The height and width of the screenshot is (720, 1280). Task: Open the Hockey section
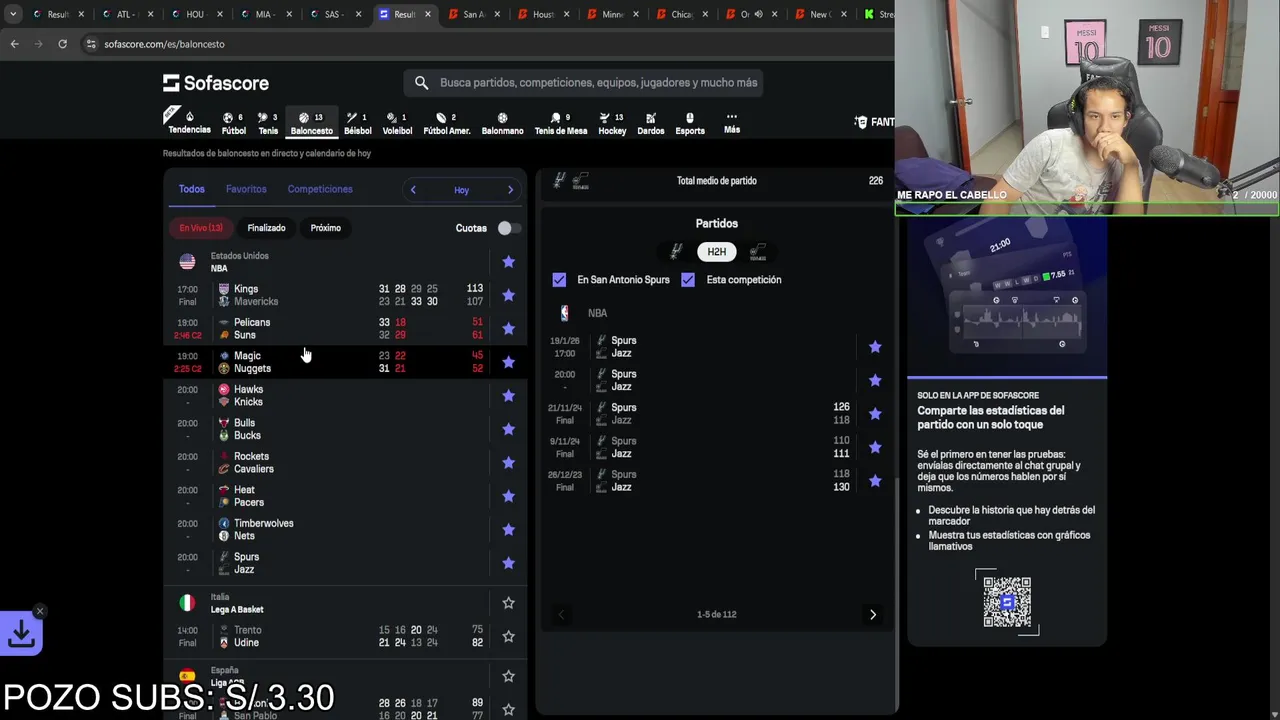(612, 123)
